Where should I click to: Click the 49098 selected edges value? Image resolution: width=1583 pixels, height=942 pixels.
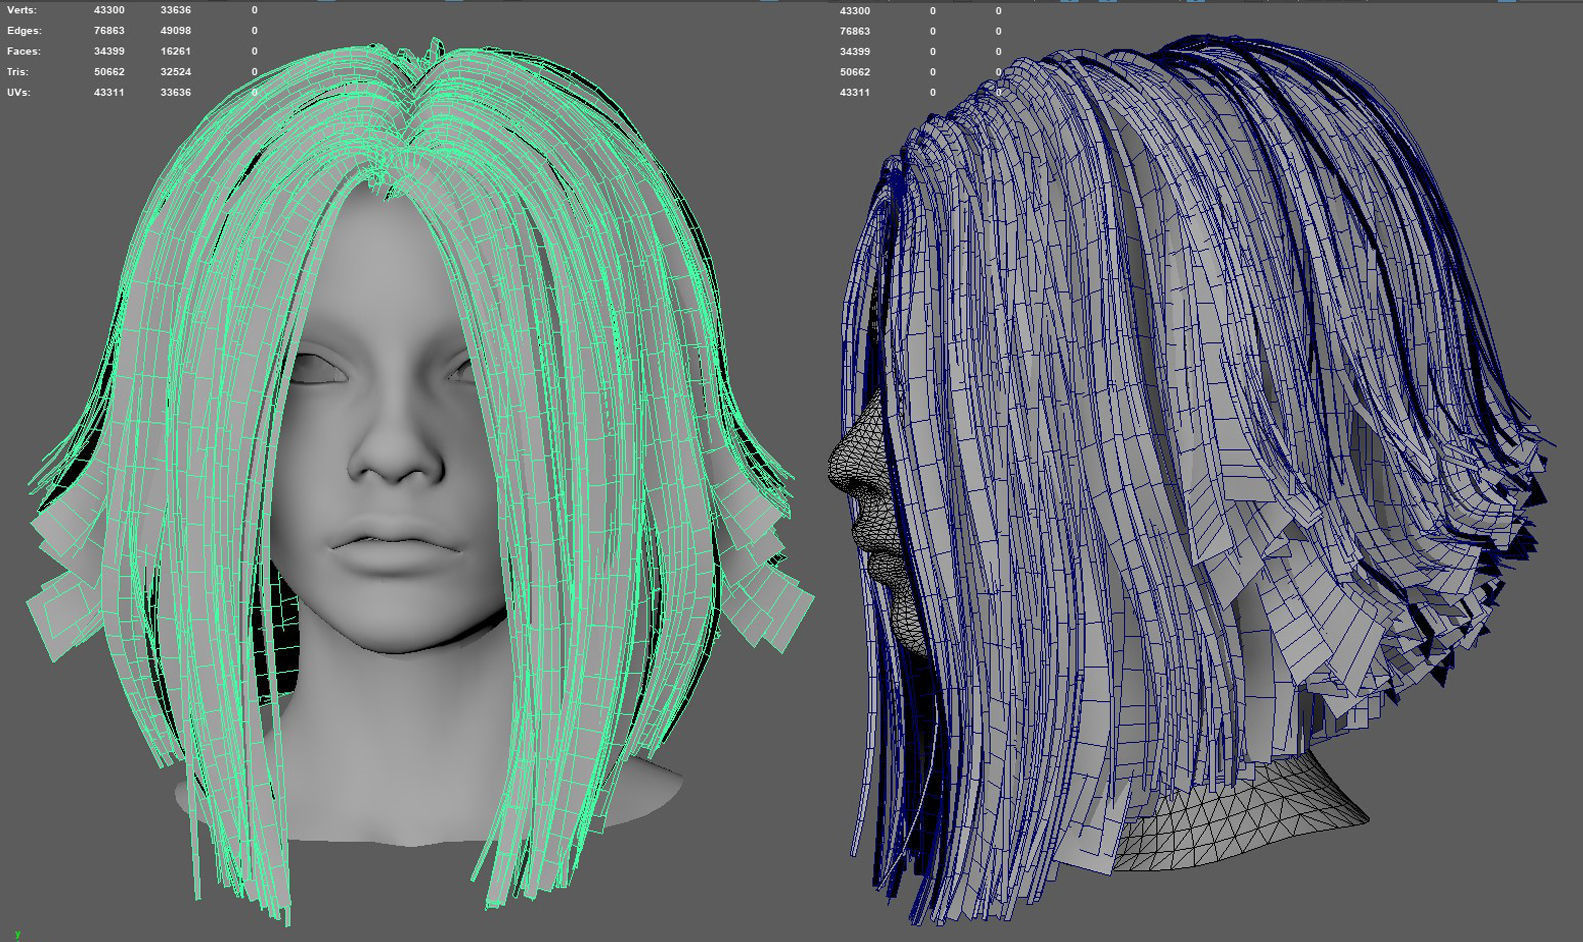point(175,31)
